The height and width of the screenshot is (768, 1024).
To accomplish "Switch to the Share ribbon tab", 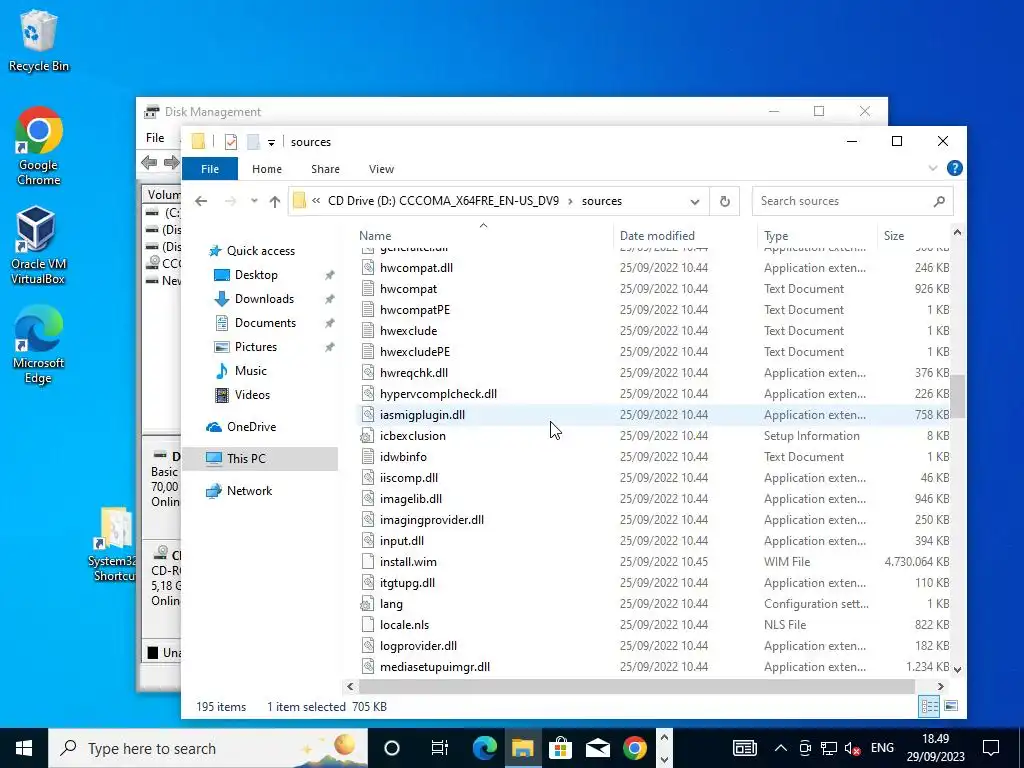I will [325, 169].
